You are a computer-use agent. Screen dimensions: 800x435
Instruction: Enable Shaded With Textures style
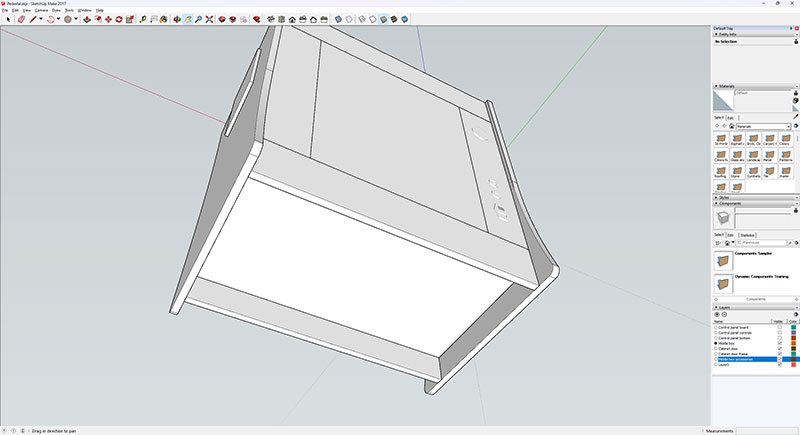coord(394,19)
